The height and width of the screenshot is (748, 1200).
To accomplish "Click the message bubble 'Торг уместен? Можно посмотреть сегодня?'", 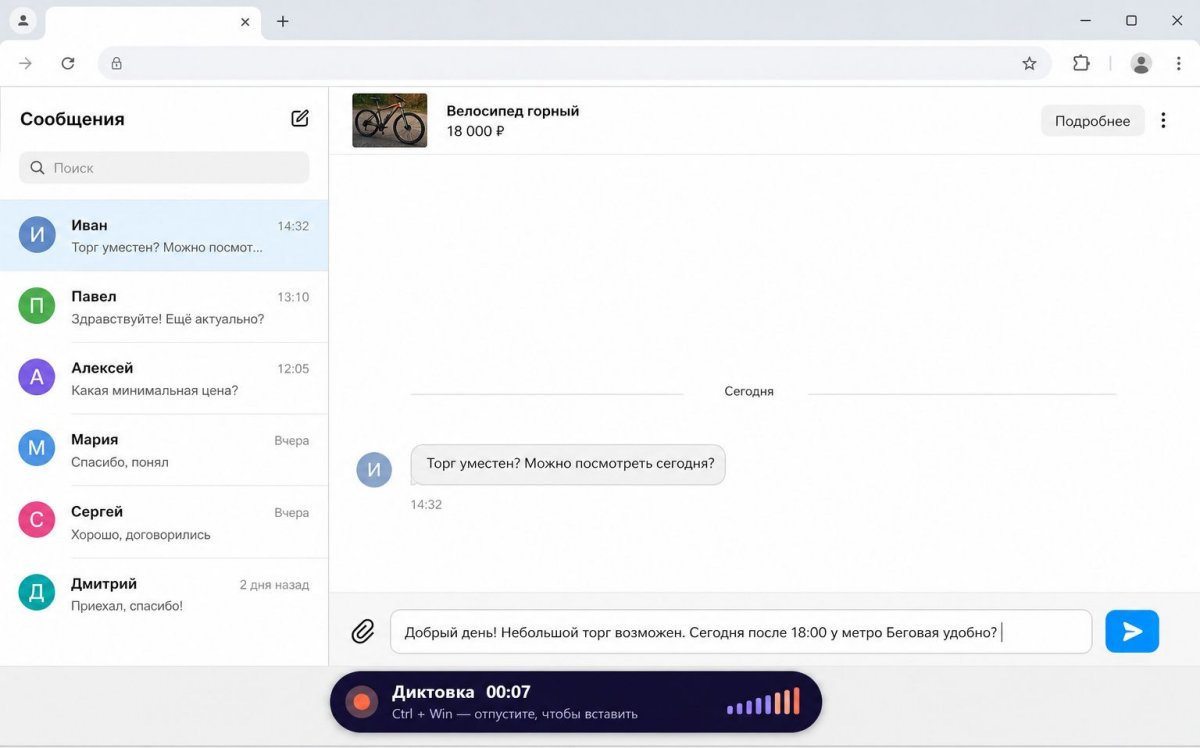I will 569,464.
